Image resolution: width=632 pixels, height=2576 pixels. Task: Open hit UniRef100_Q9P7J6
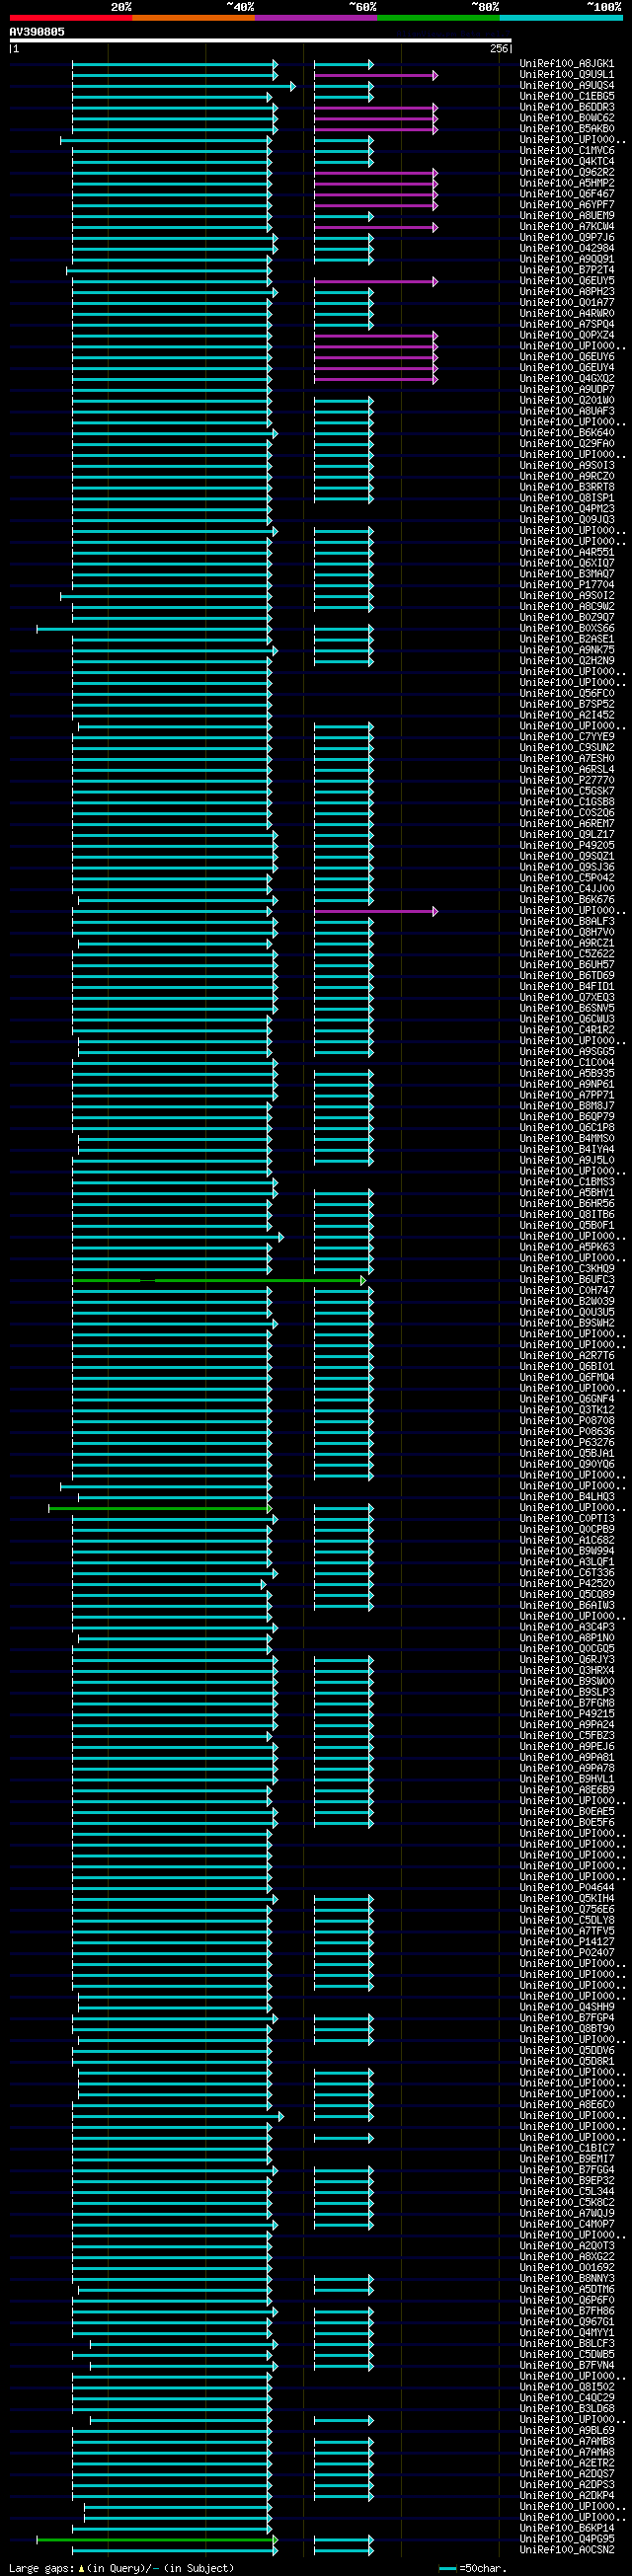(x=566, y=238)
